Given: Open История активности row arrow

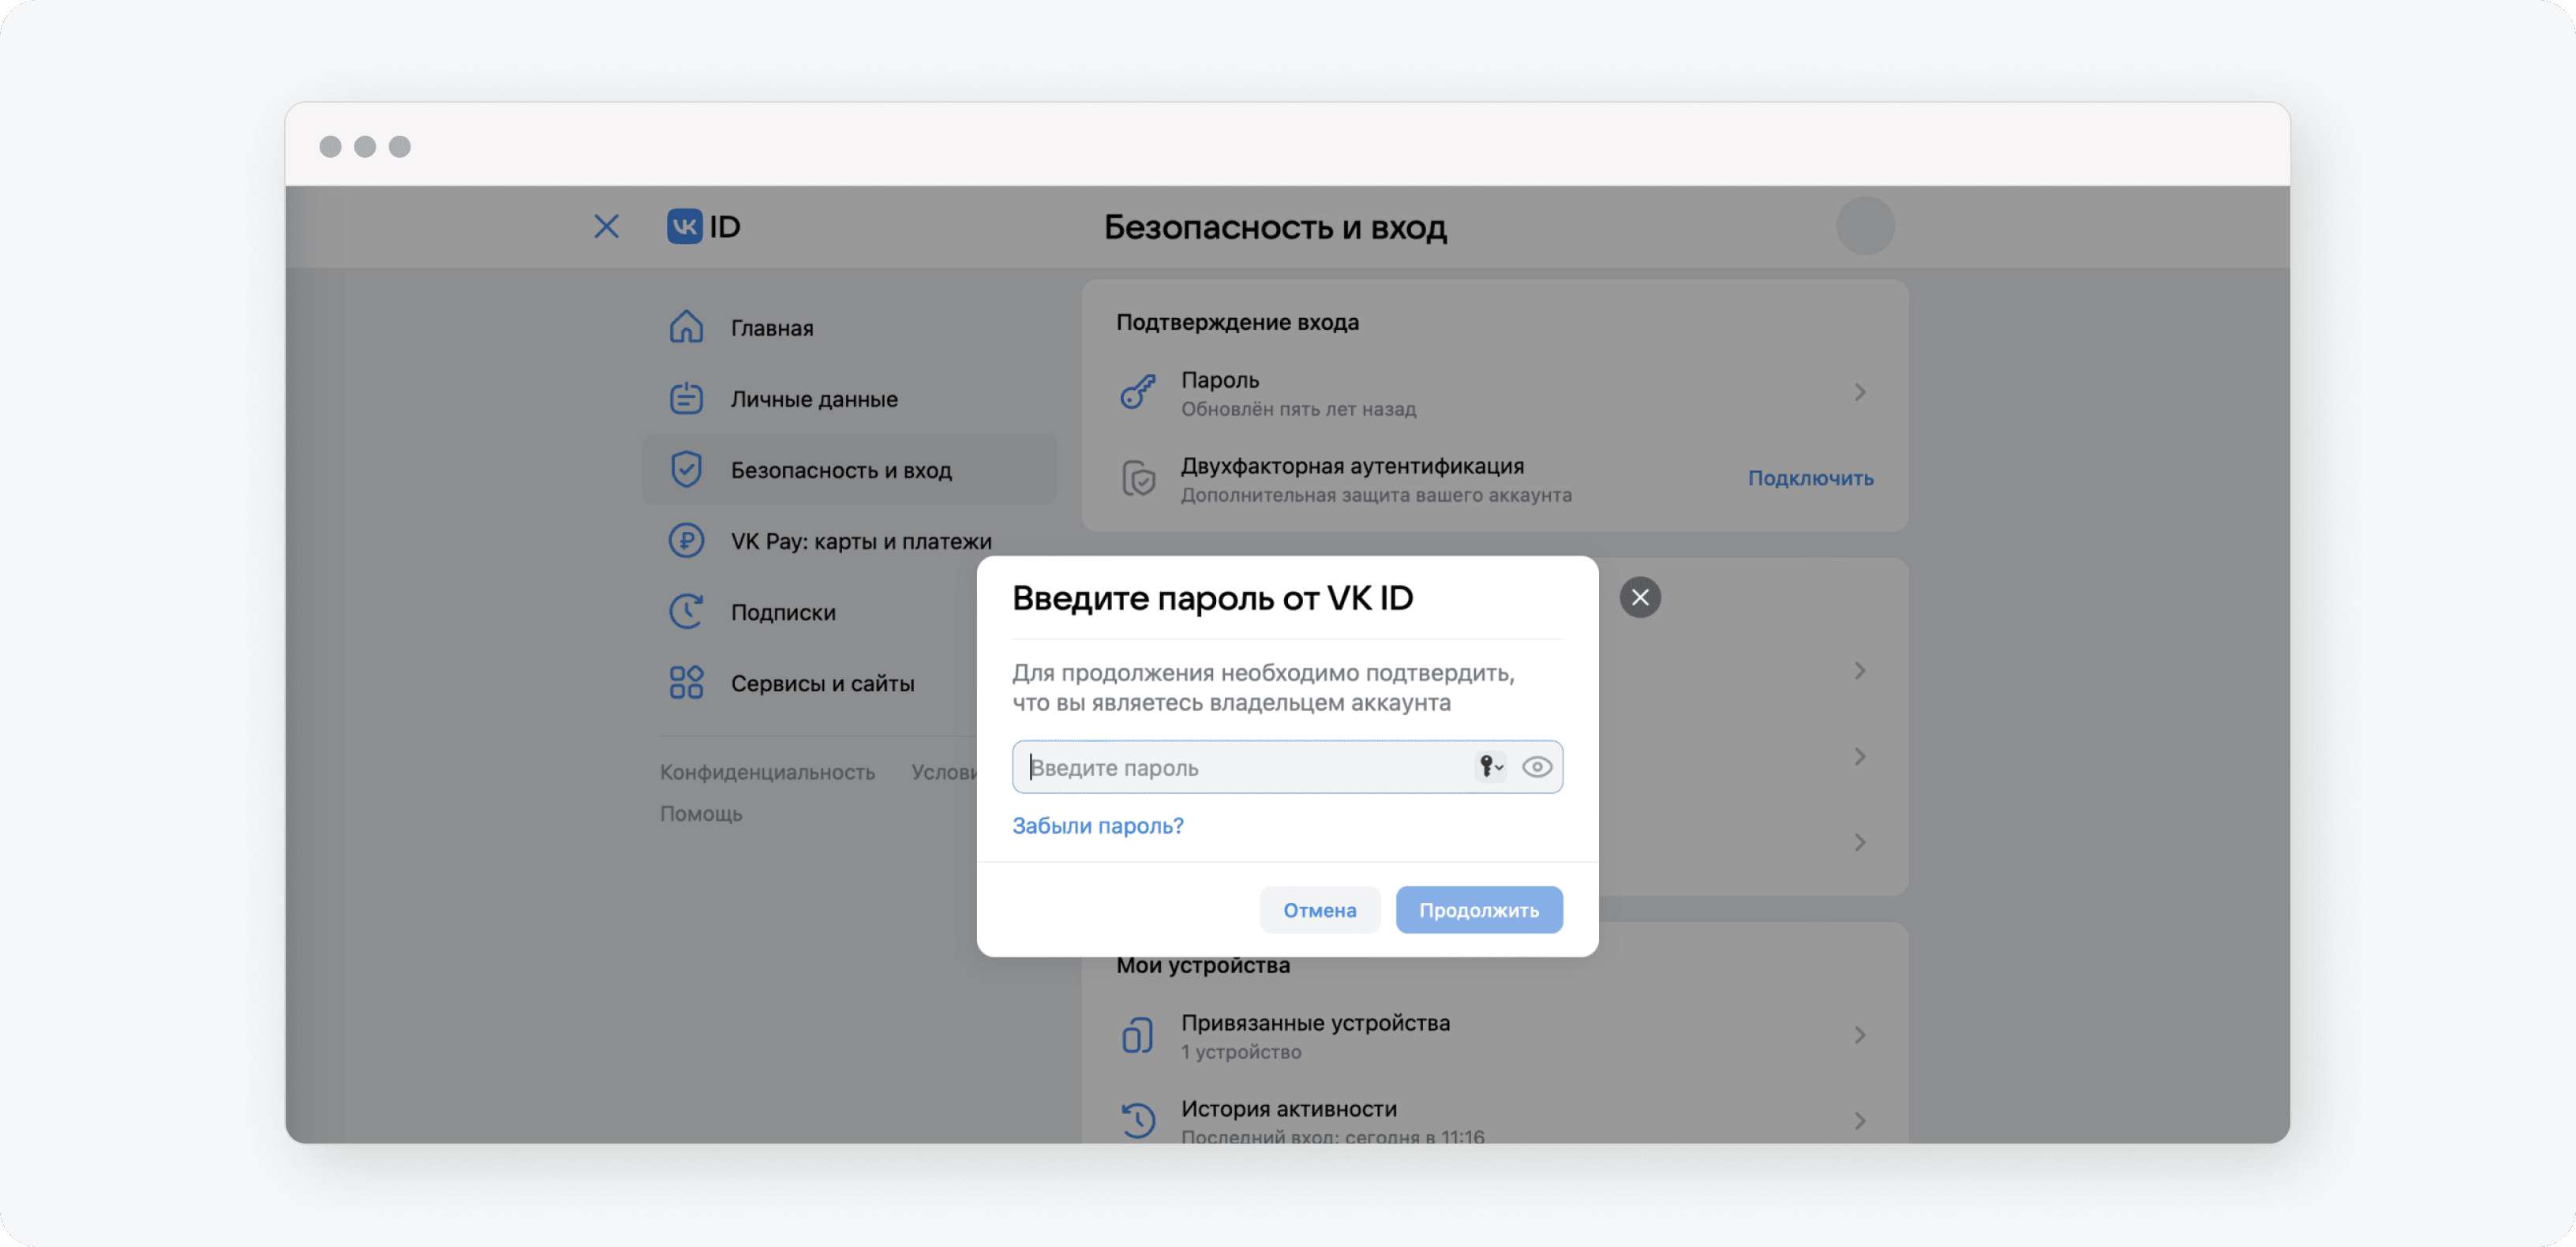Looking at the screenshot, I should click(1859, 1121).
